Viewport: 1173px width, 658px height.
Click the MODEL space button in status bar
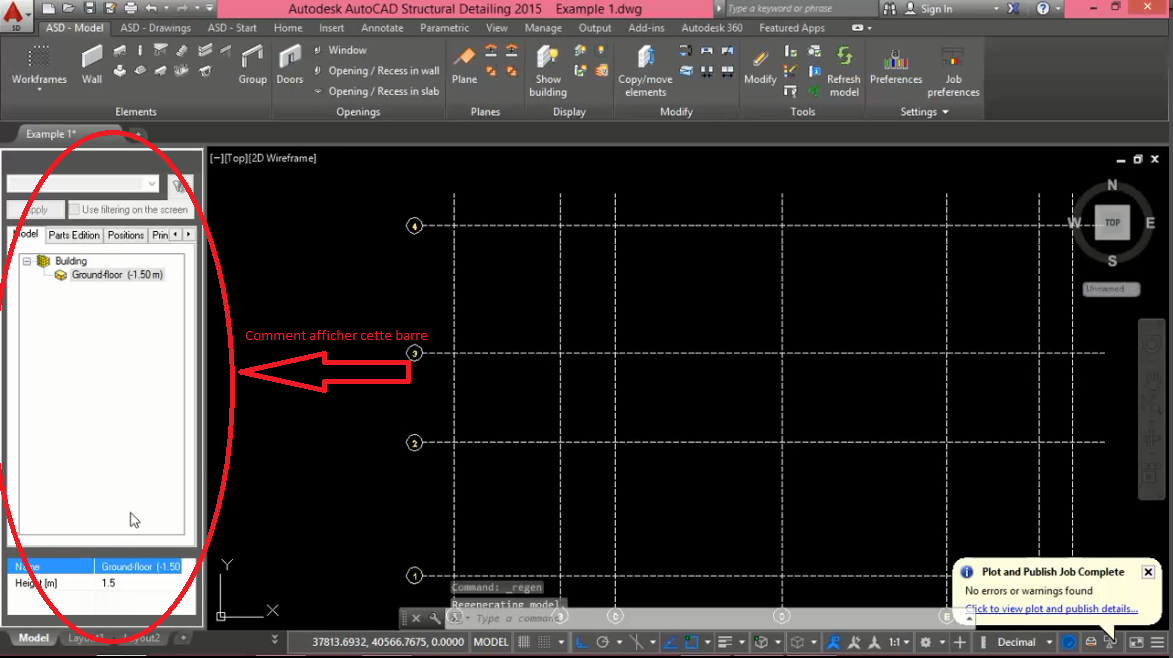[x=491, y=642]
